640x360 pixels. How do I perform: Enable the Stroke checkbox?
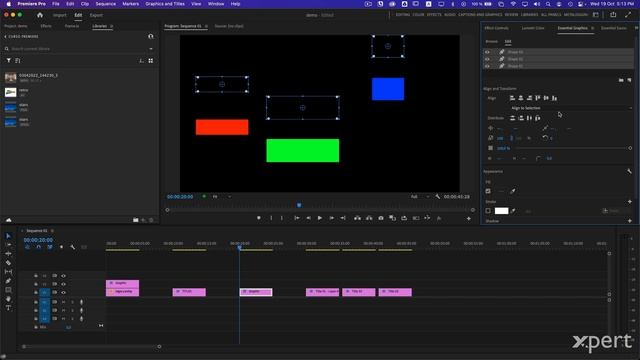pyautogui.click(x=488, y=211)
